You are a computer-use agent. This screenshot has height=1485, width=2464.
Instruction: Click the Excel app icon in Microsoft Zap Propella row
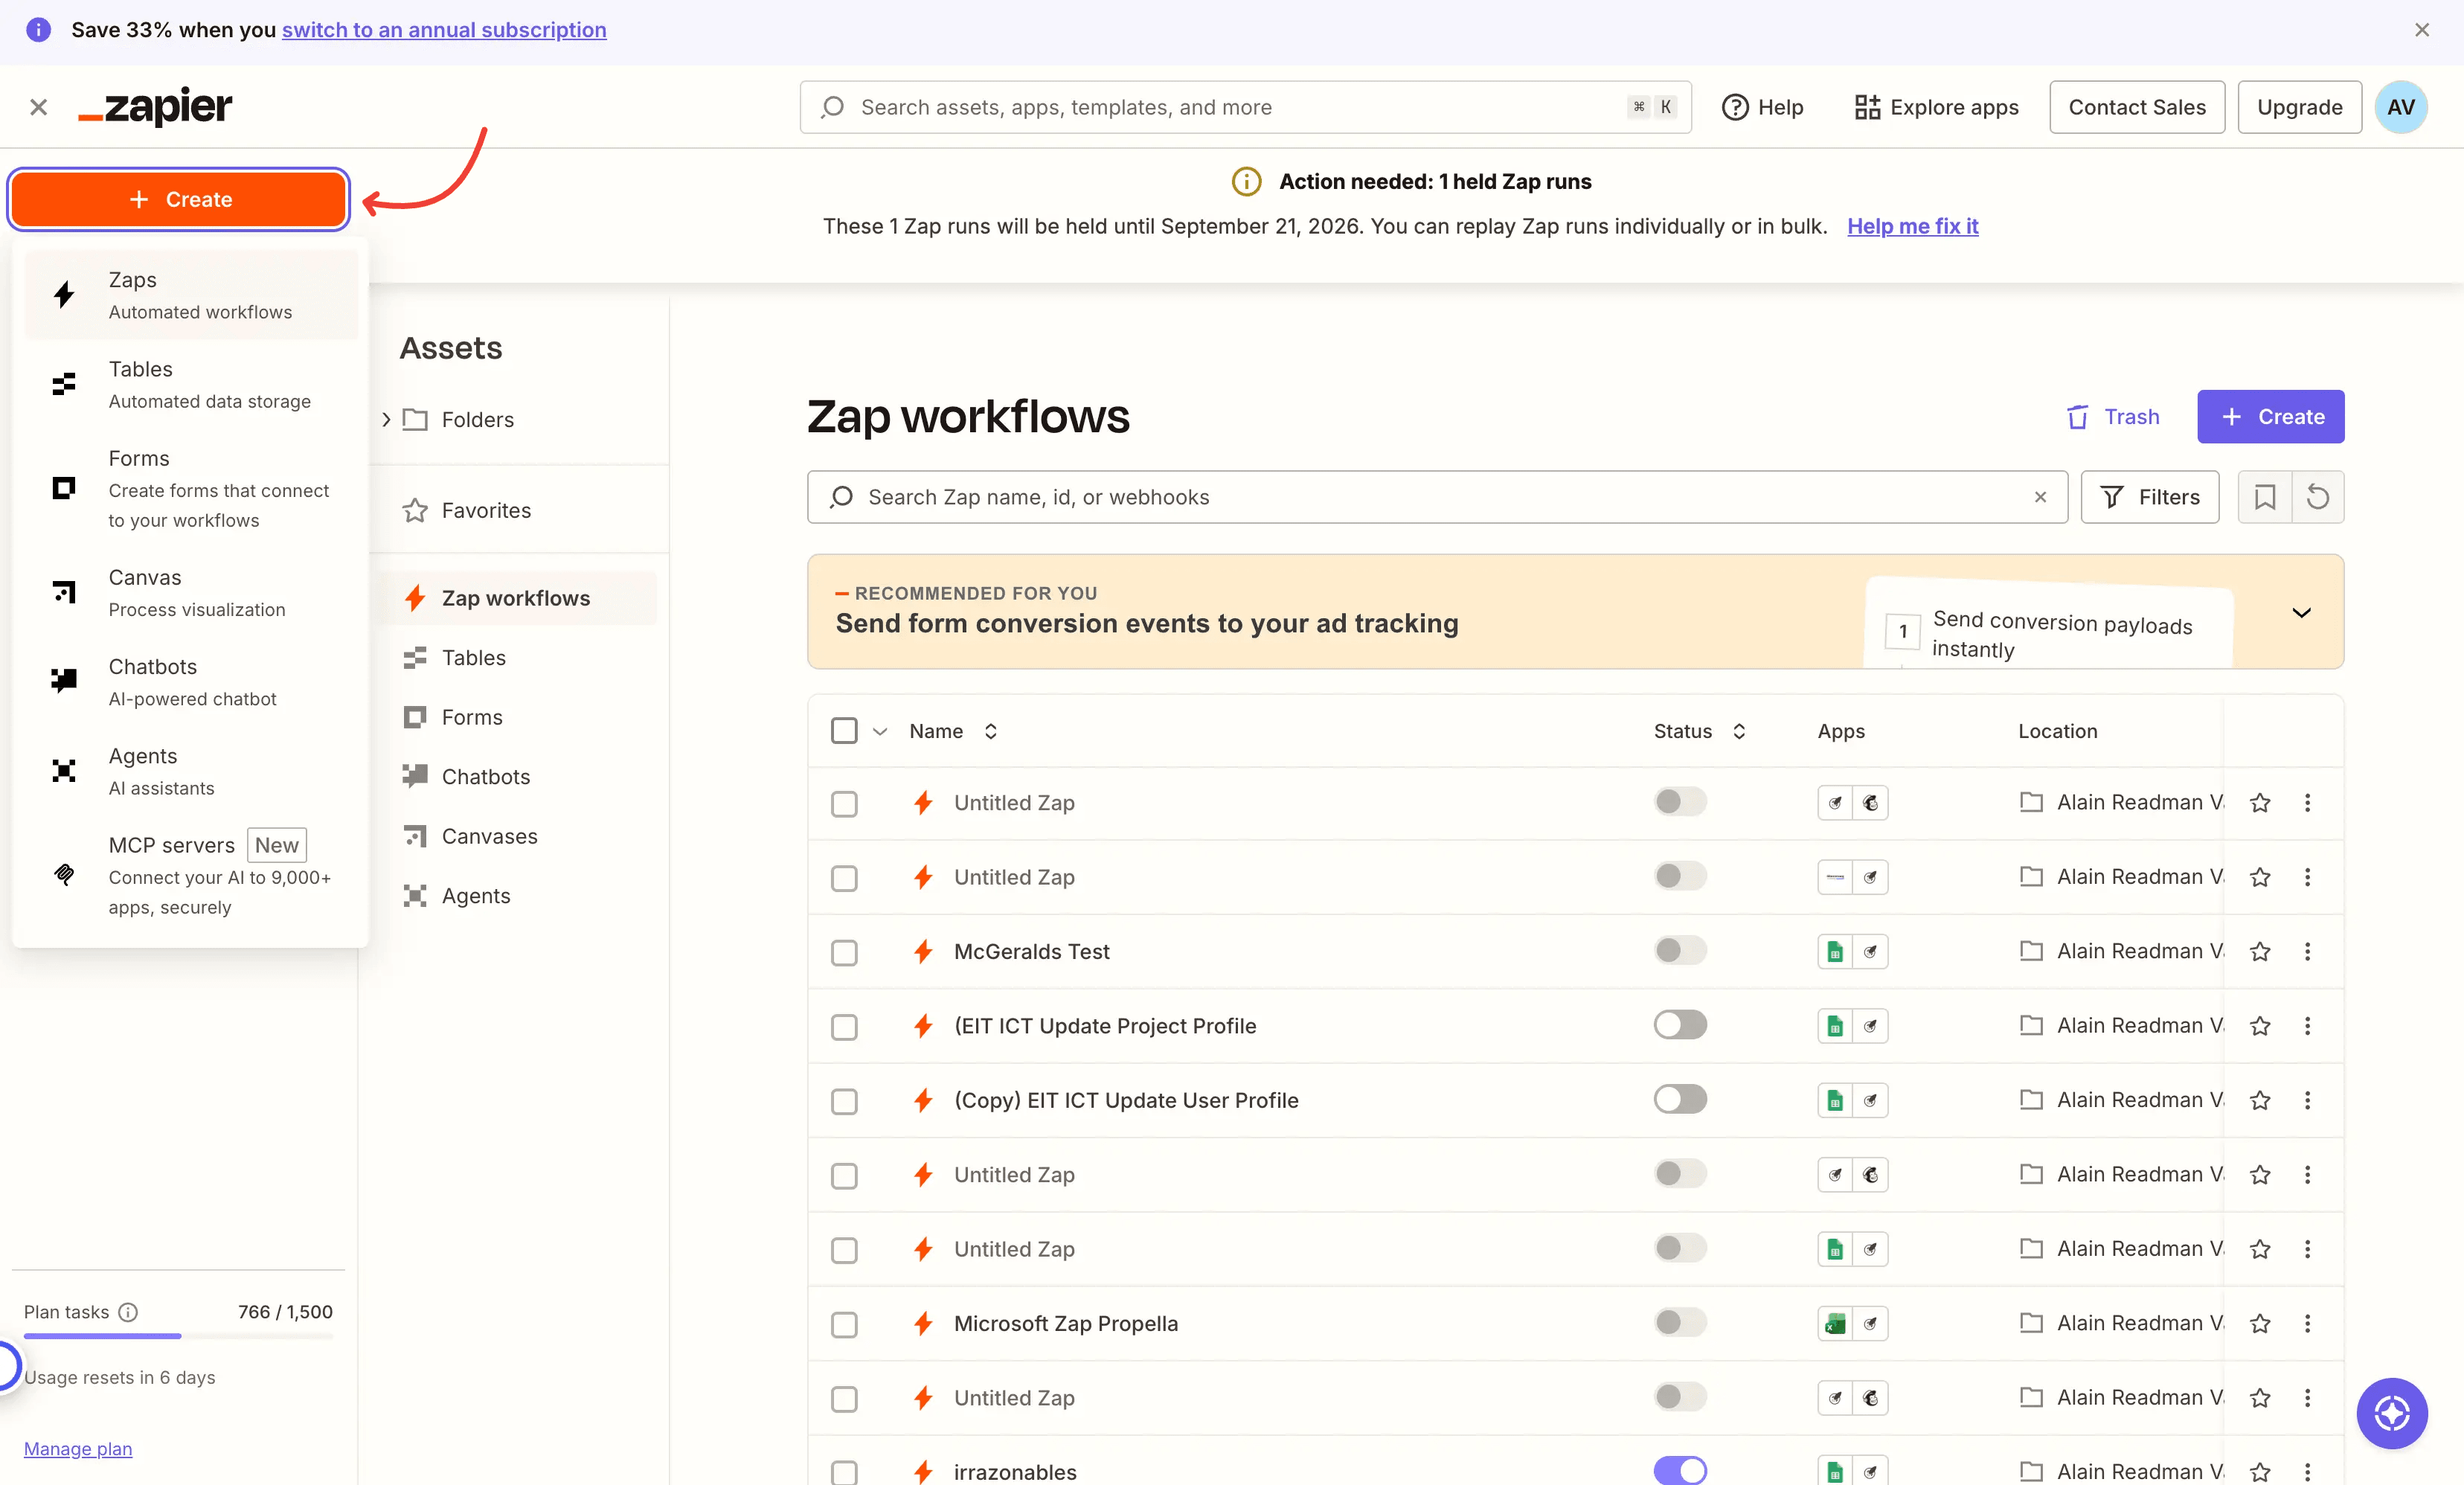1835,1324
